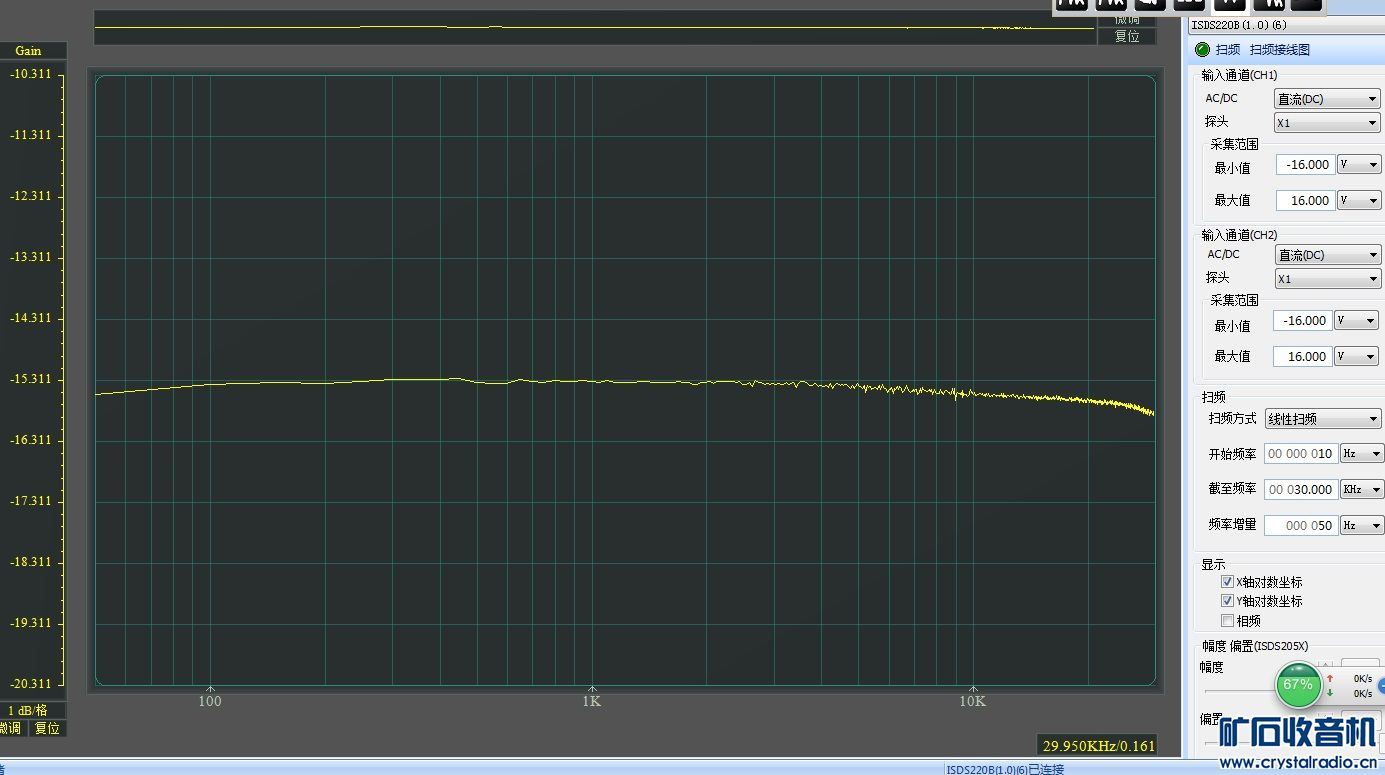1385x775 pixels.
Task: Click the CH1 最小值 -16.000 input field
Action: point(1305,165)
